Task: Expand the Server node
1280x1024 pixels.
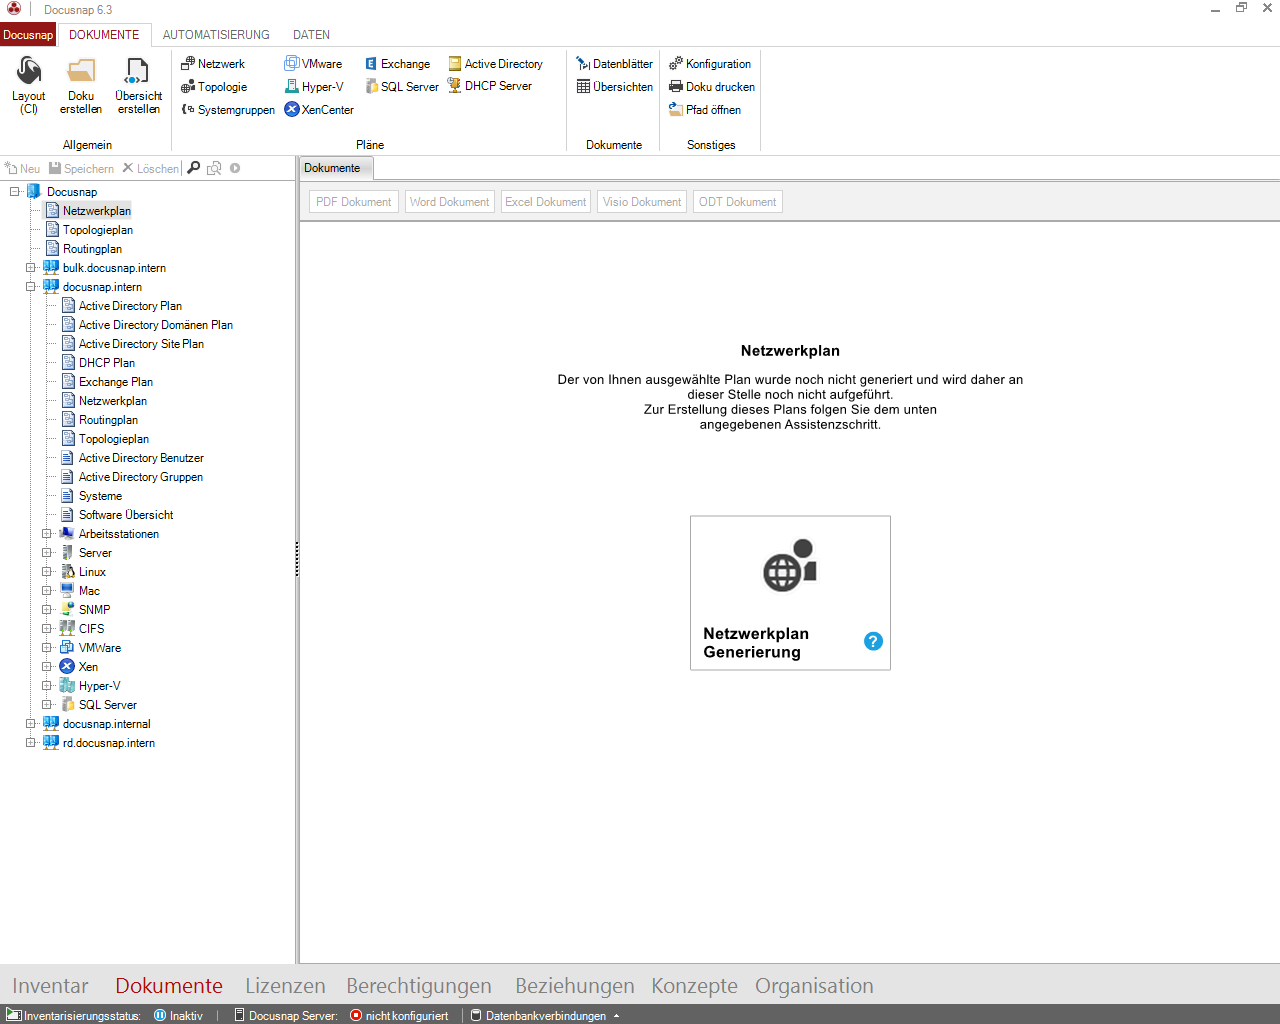Action: tap(47, 552)
